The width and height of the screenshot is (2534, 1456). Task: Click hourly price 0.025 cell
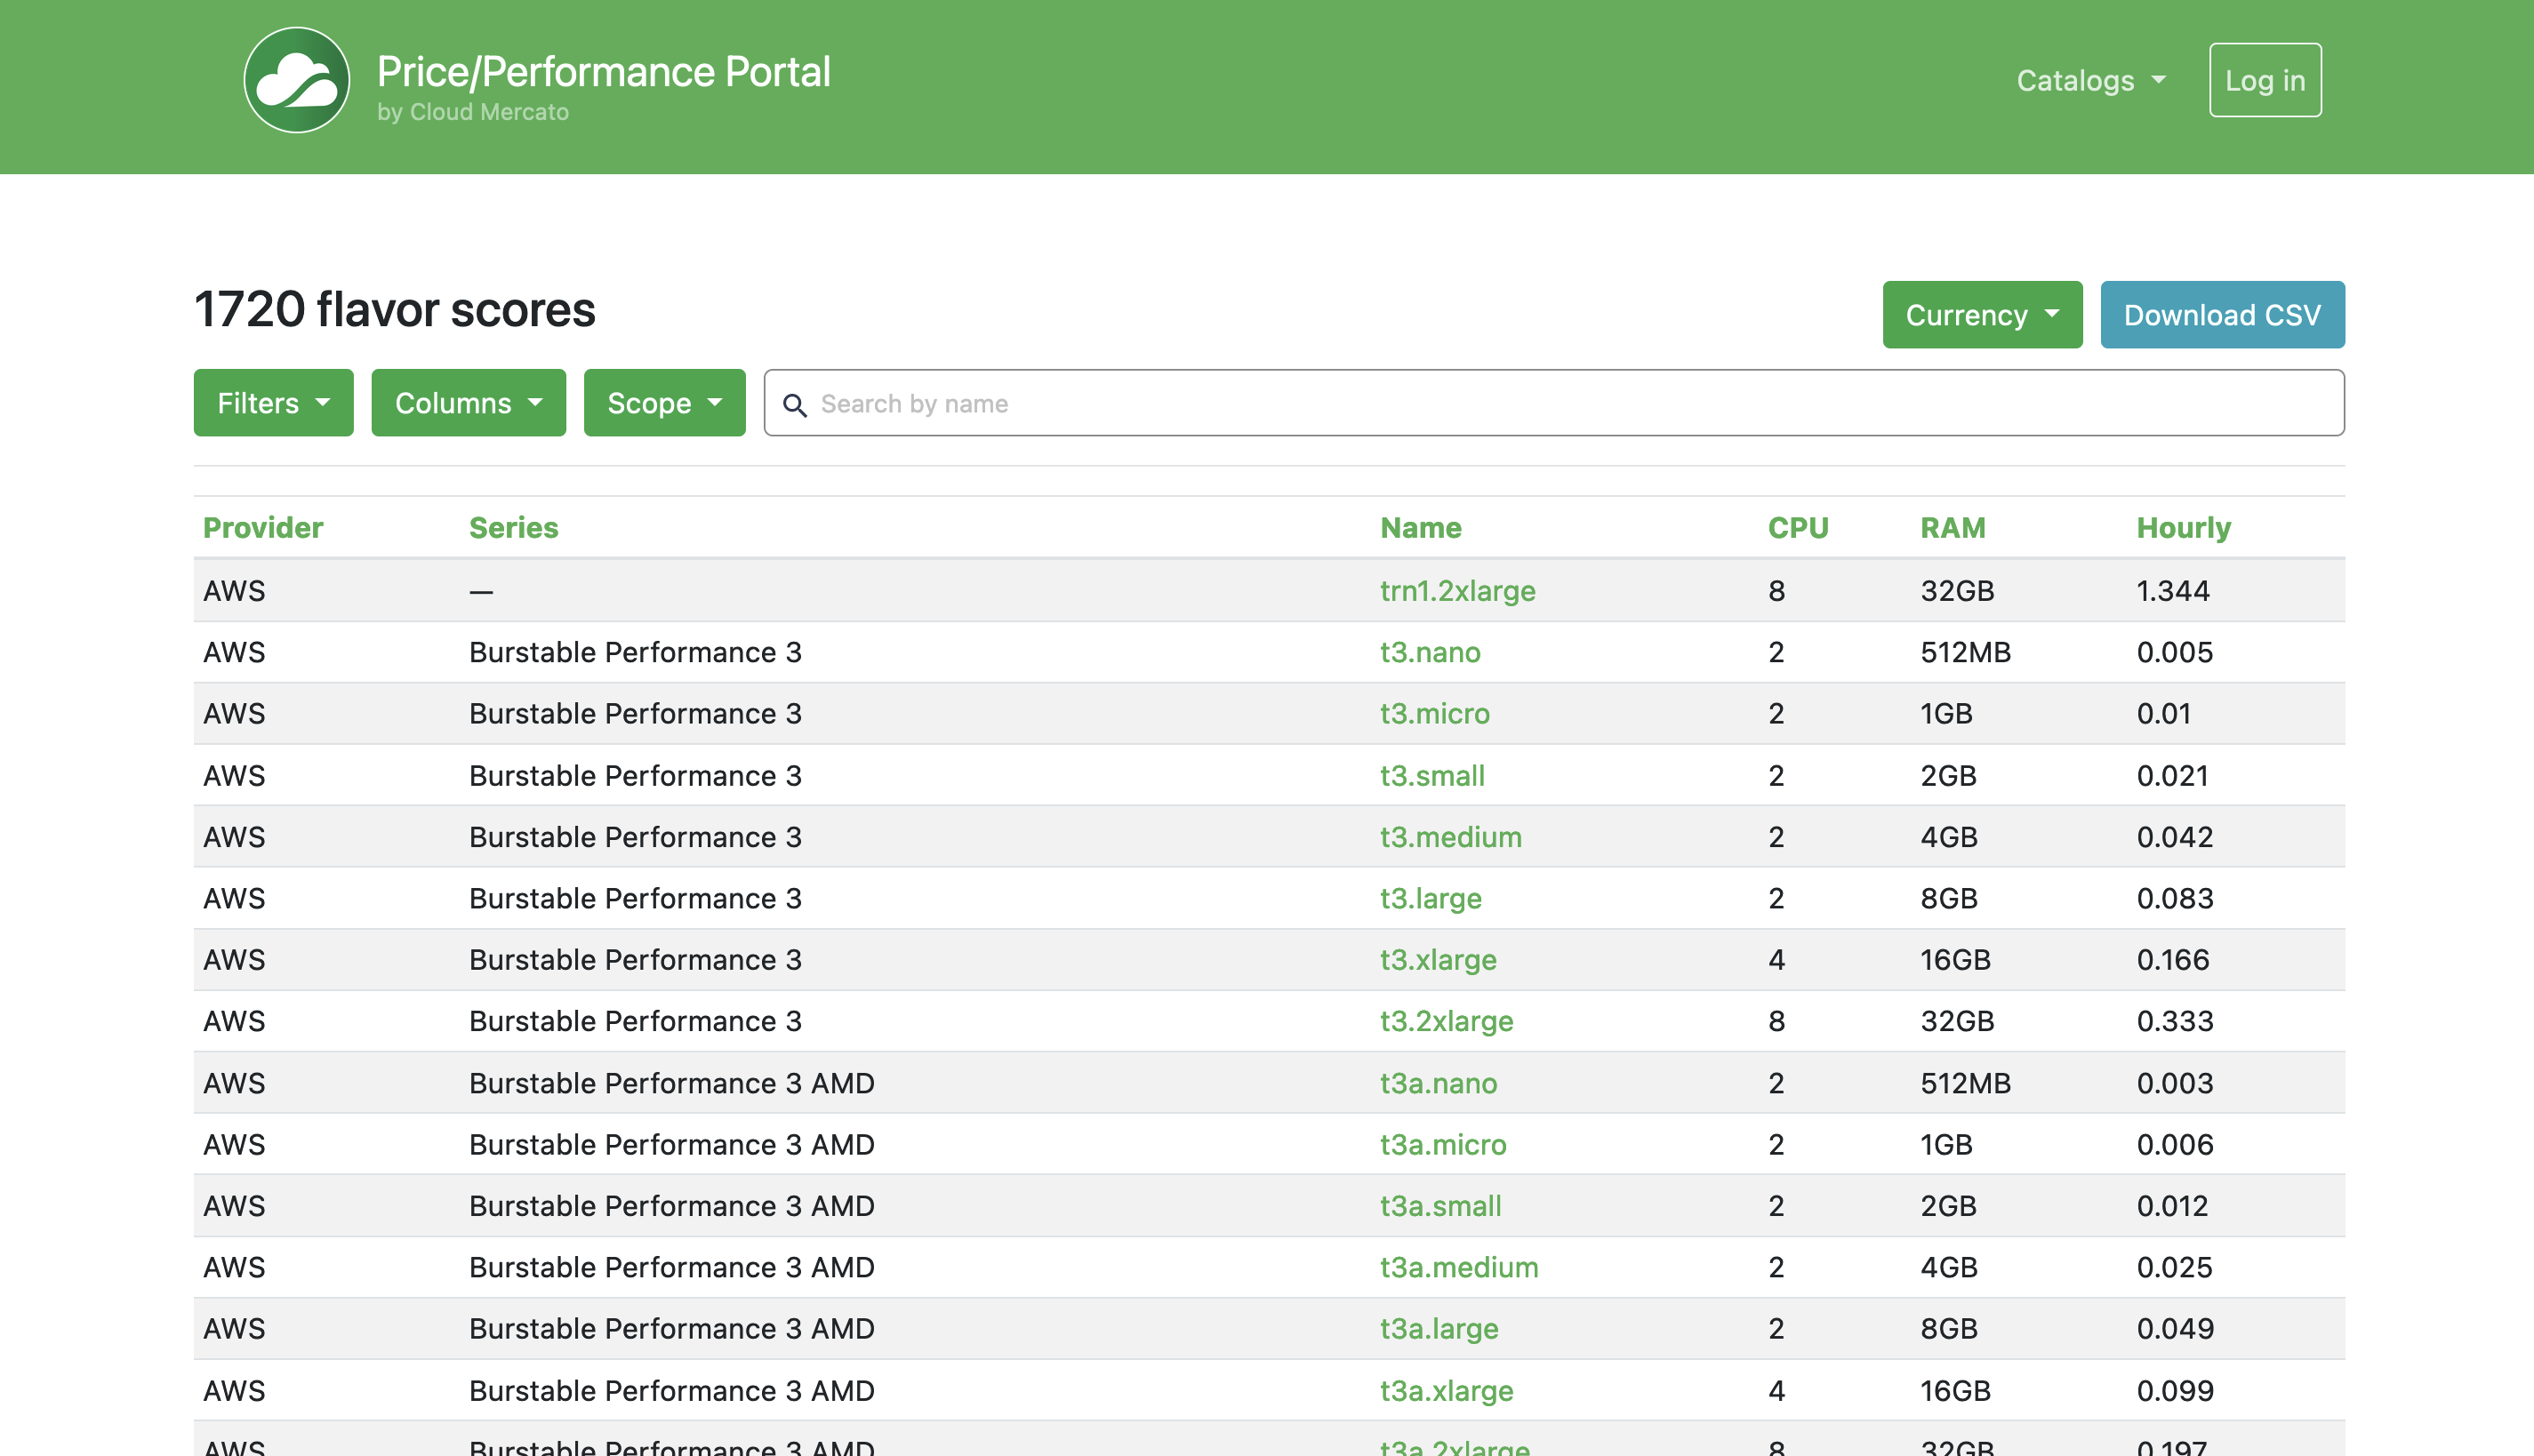point(2175,1267)
